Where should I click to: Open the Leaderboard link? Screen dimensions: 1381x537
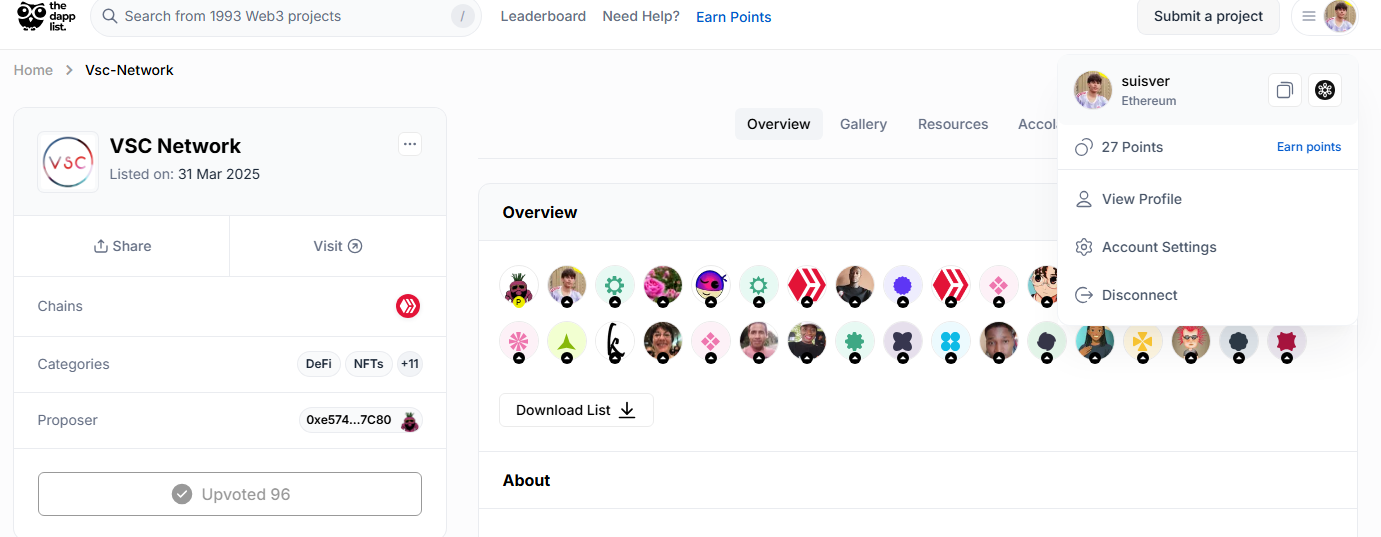[x=543, y=16]
